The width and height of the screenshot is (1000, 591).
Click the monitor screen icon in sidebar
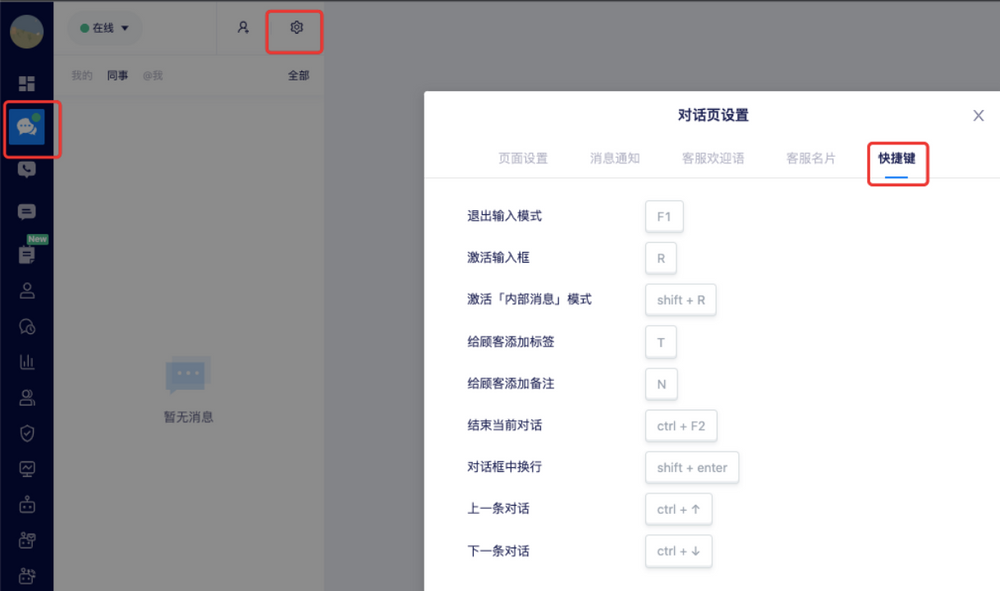[x=27, y=469]
